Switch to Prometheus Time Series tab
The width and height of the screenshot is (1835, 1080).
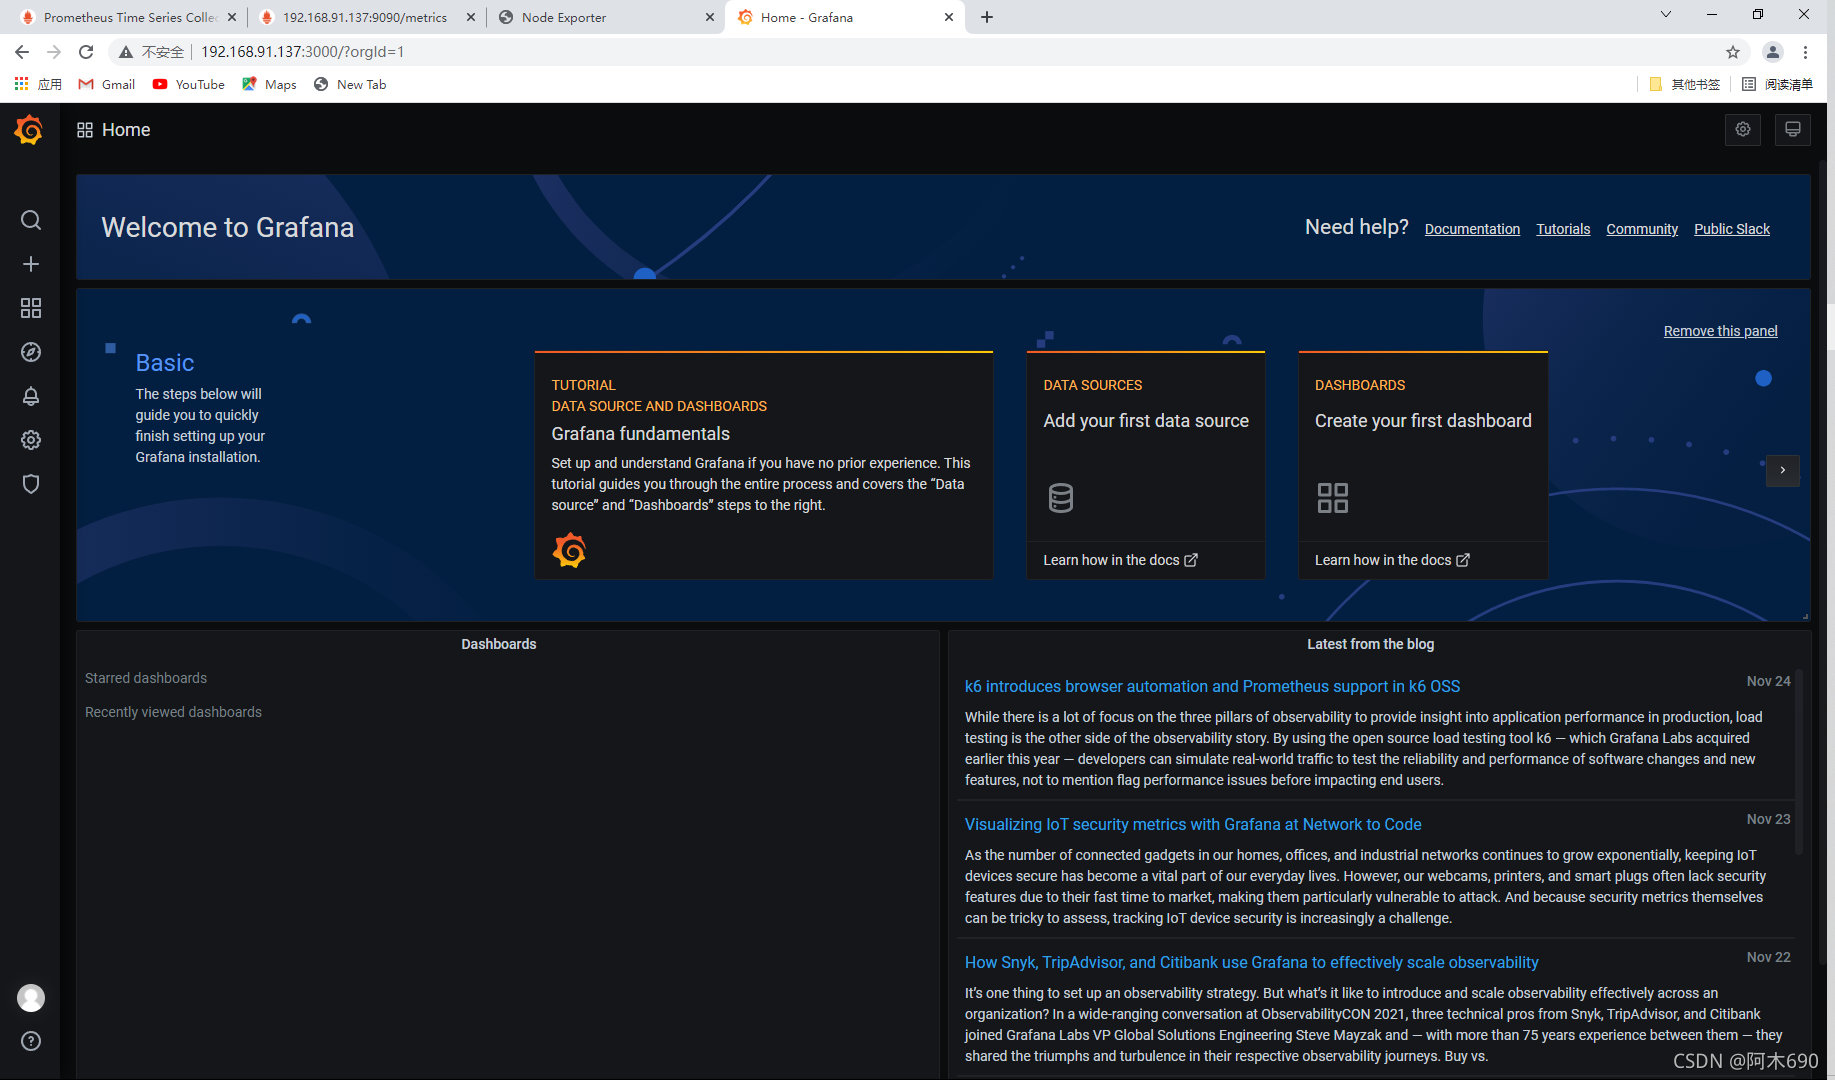pyautogui.click(x=130, y=17)
